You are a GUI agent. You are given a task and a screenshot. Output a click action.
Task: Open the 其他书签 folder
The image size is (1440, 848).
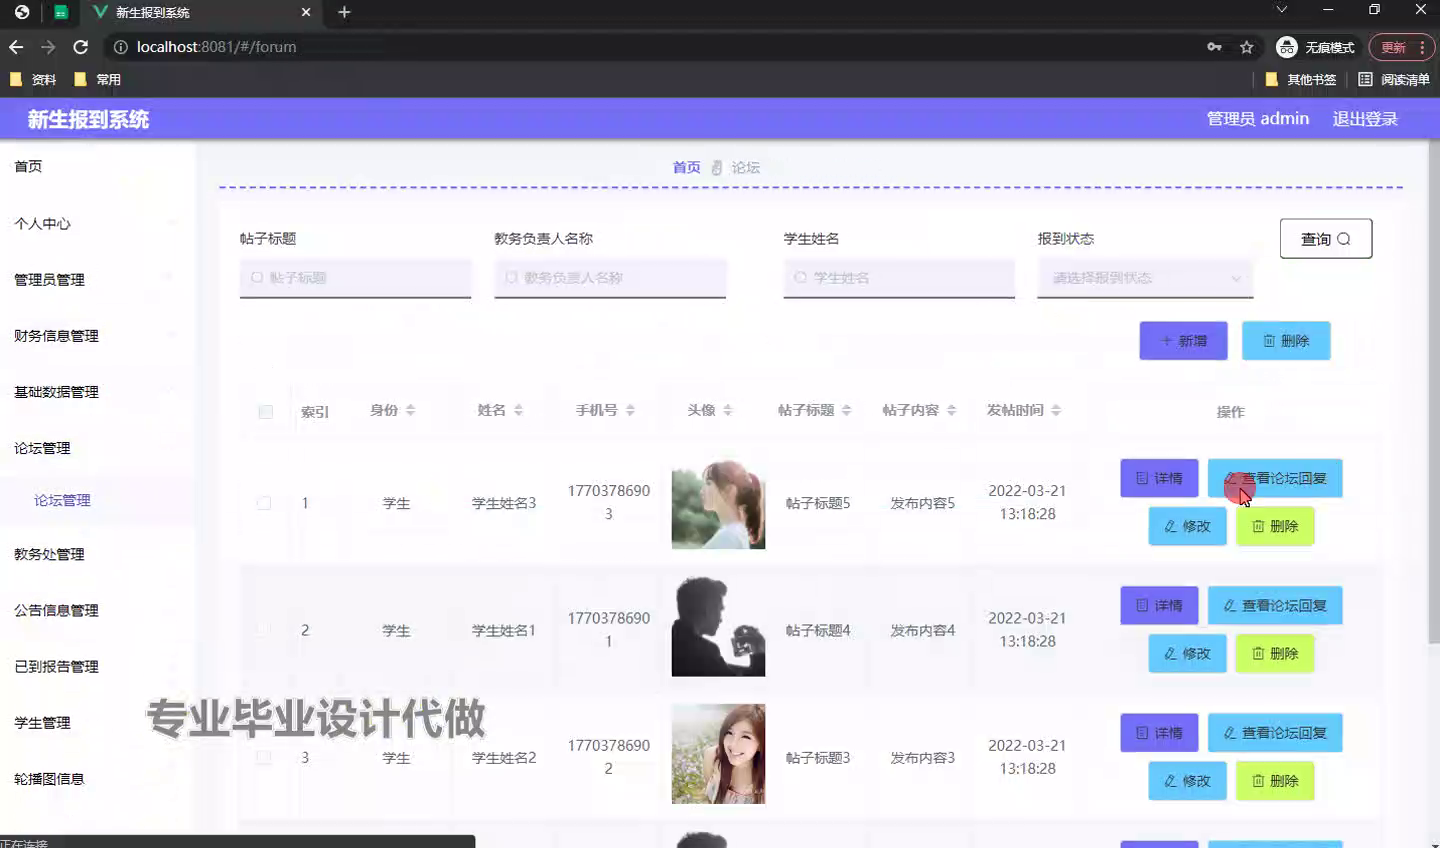point(1301,79)
